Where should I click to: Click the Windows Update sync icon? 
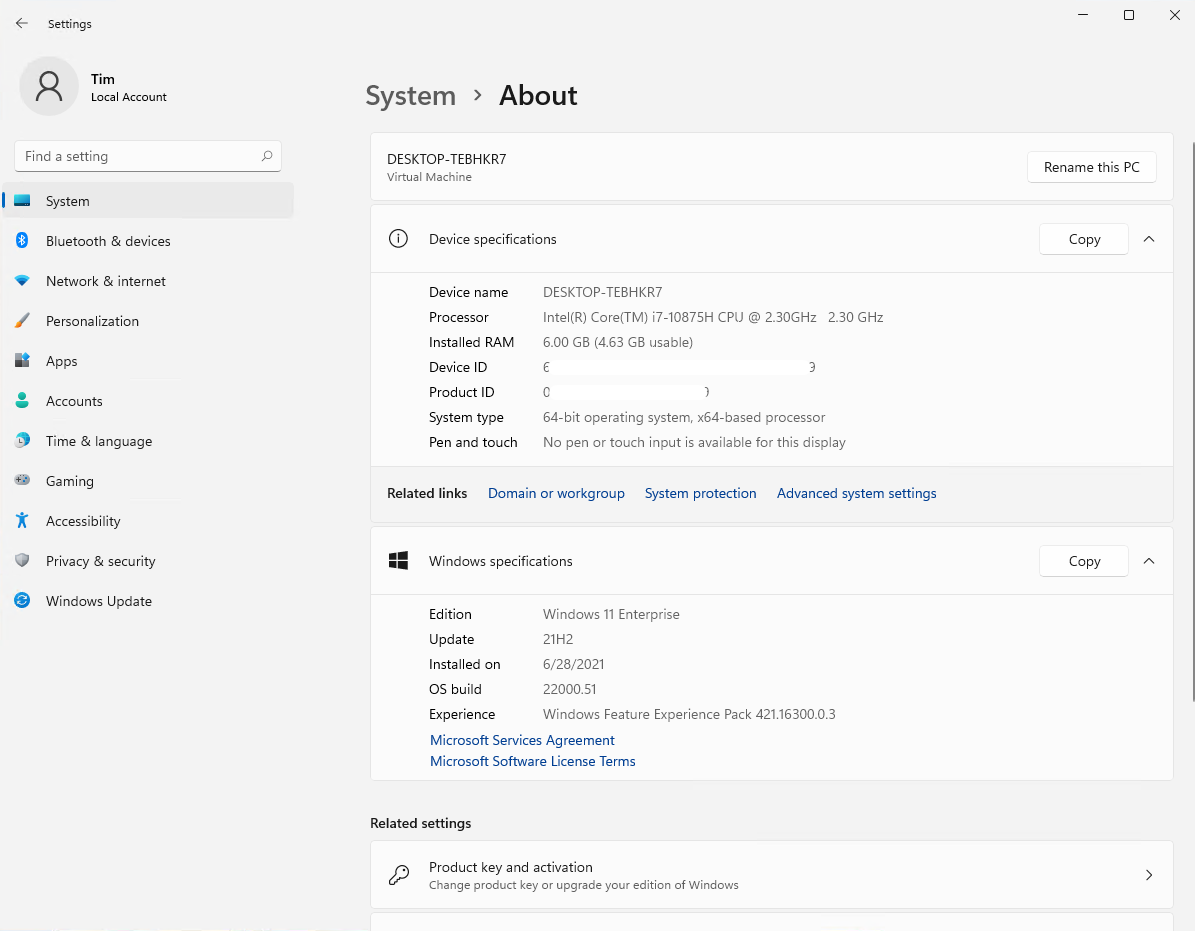22,601
